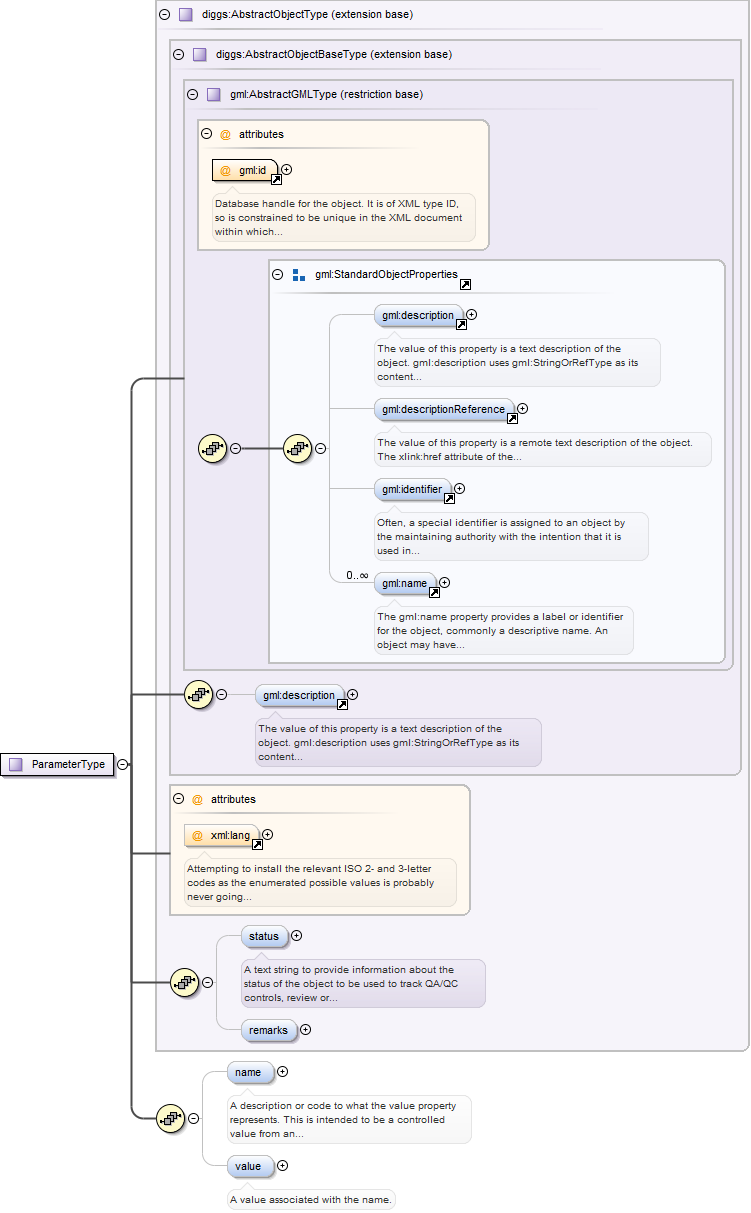Collapse the xml:lang attributes box
The height and width of the screenshot is (1213, 751).
coord(178,799)
